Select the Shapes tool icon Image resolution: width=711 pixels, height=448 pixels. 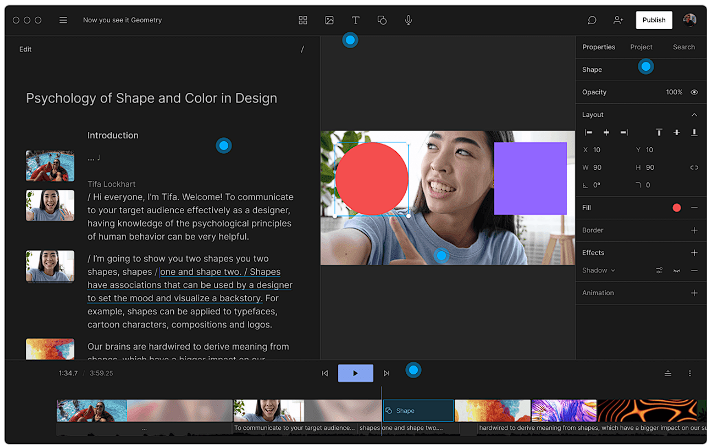pos(382,20)
